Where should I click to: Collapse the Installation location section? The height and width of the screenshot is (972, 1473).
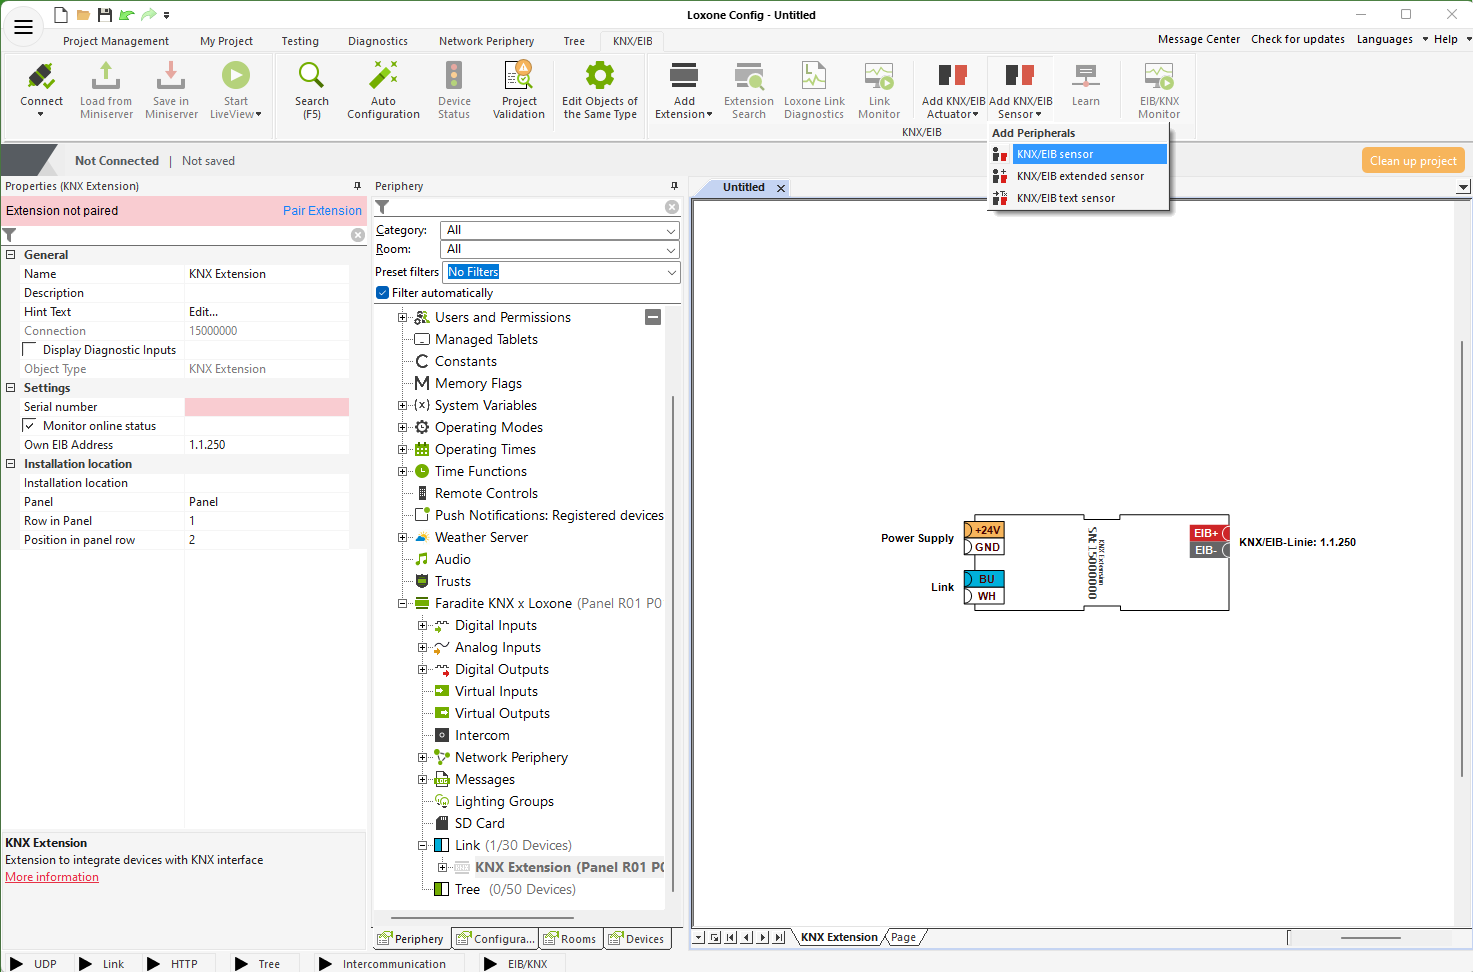11,464
